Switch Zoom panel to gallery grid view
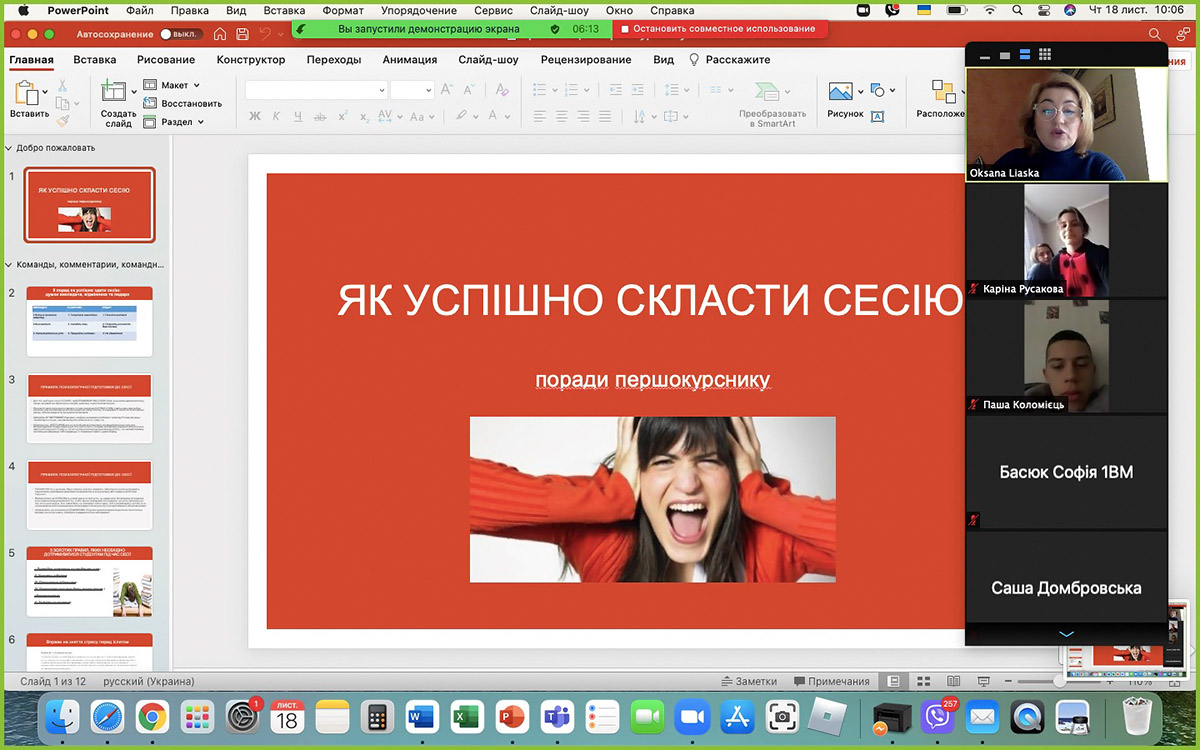 click(1045, 54)
